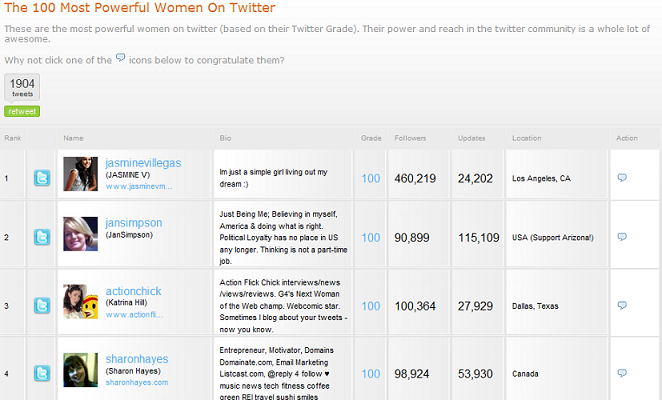
Task: Click the real name '(JASMINE V)'
Action: point(128,175)
